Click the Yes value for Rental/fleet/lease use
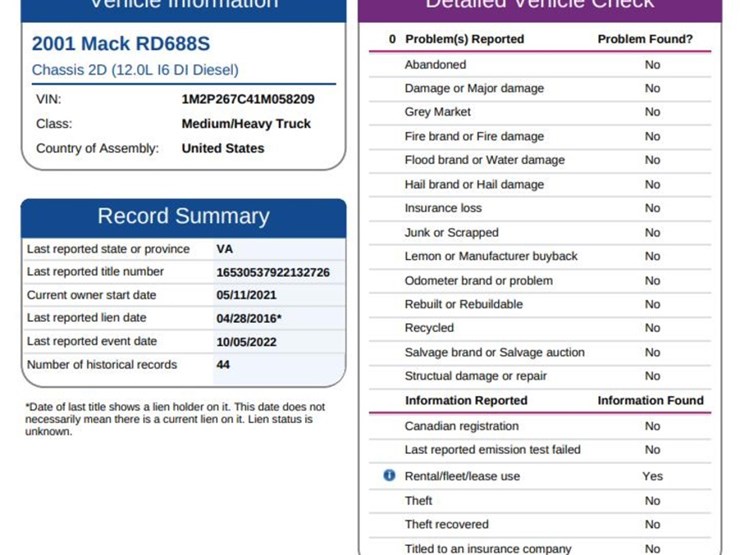 [652, 476]
